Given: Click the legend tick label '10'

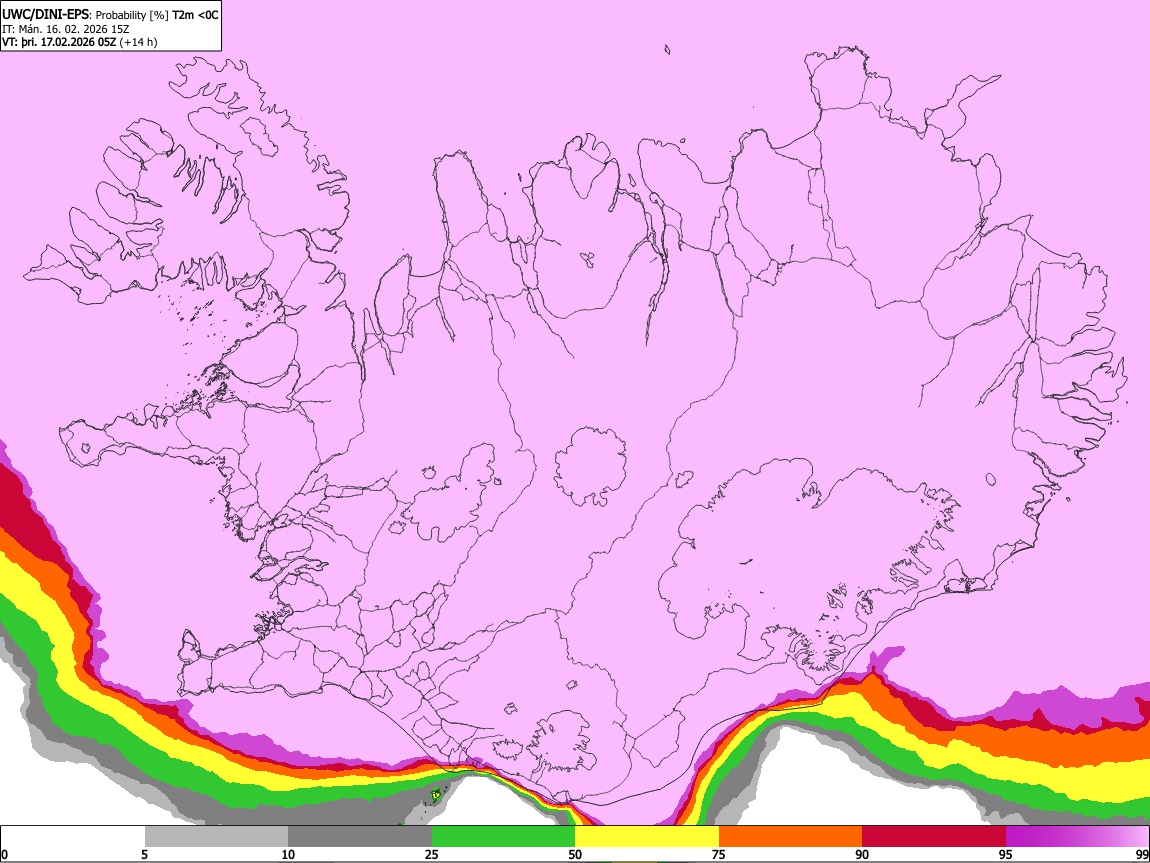Looking at the screenshot, I should click(288, 854).
